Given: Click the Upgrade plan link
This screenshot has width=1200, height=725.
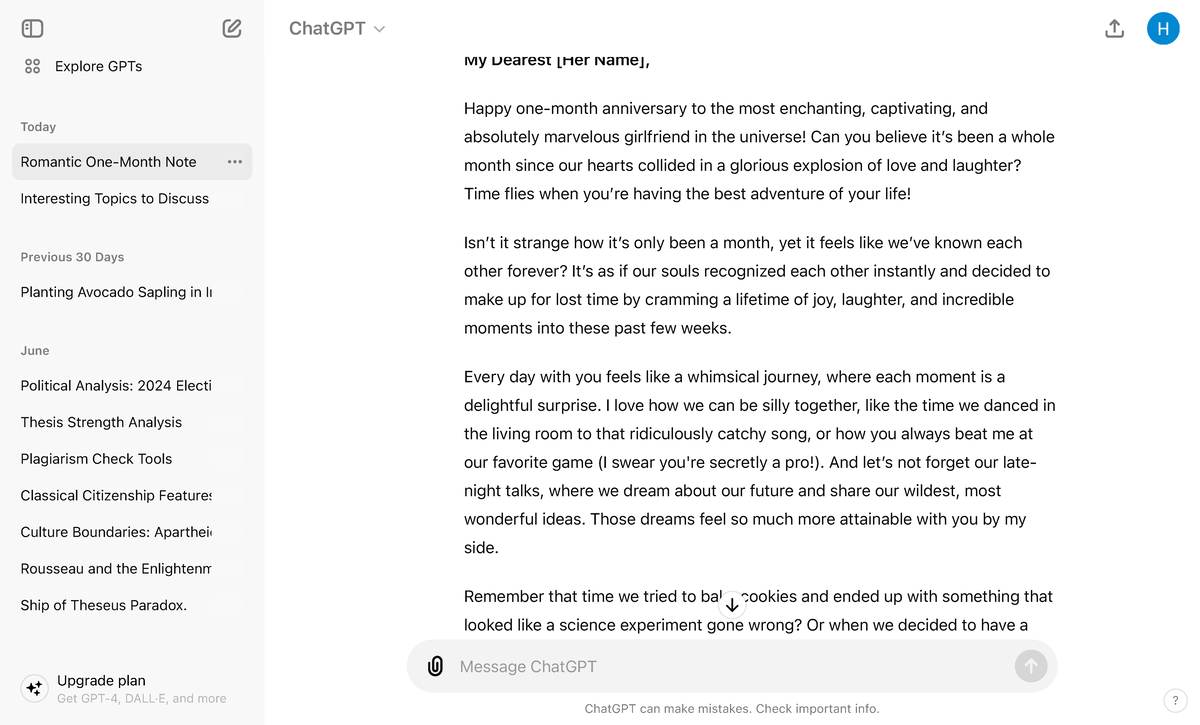Looking at the screenshot, I should tap(101, 680).
